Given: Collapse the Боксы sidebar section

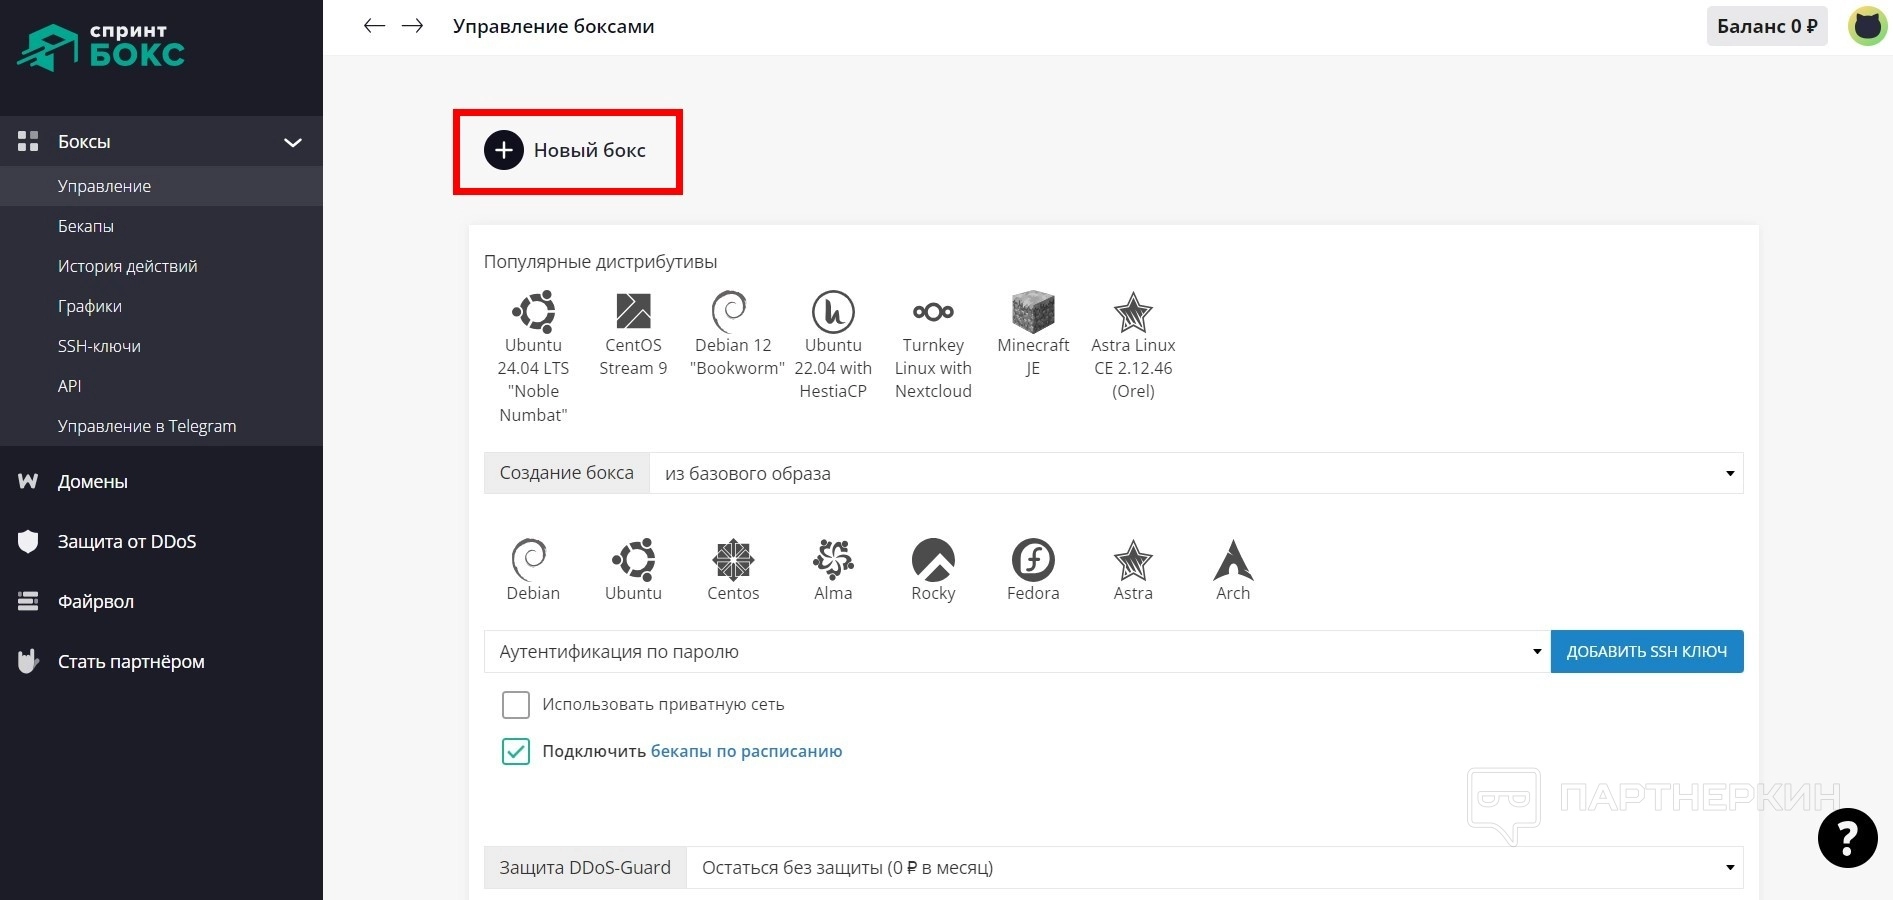Looking at the screenshot, I should (x=292, y=142).
